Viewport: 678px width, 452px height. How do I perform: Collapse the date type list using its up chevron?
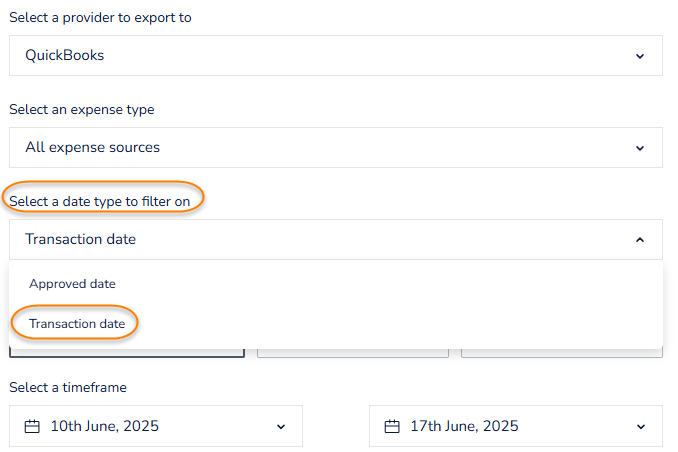(640, 240)
